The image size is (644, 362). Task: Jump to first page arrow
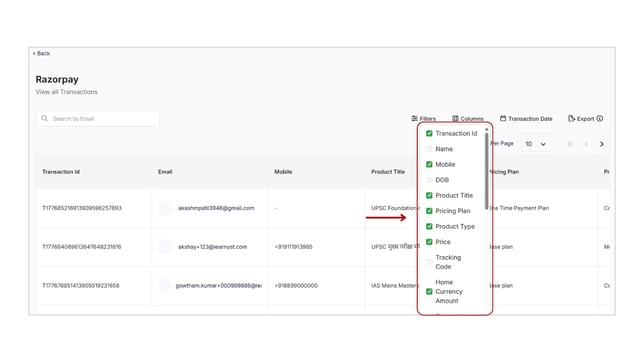coord(570,144)
